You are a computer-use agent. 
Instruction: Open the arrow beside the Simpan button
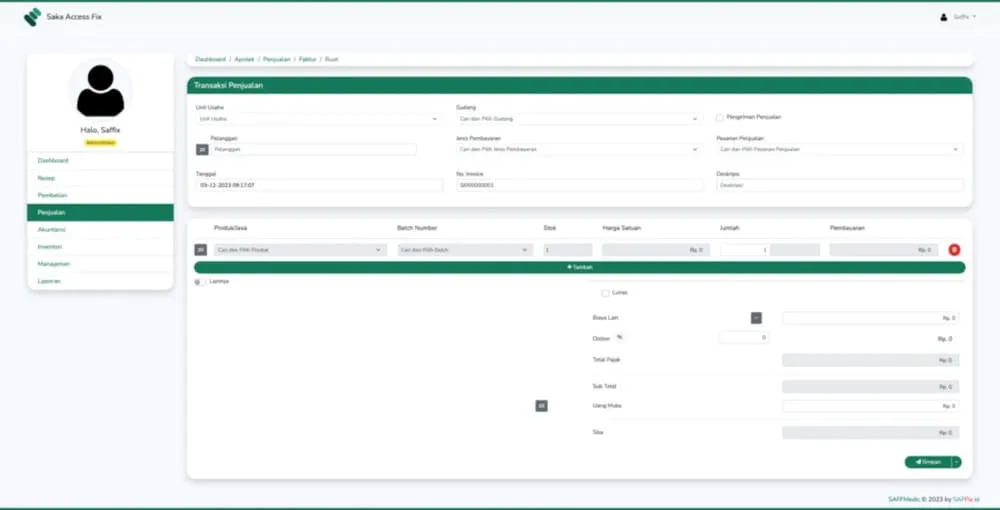[956, 462]
